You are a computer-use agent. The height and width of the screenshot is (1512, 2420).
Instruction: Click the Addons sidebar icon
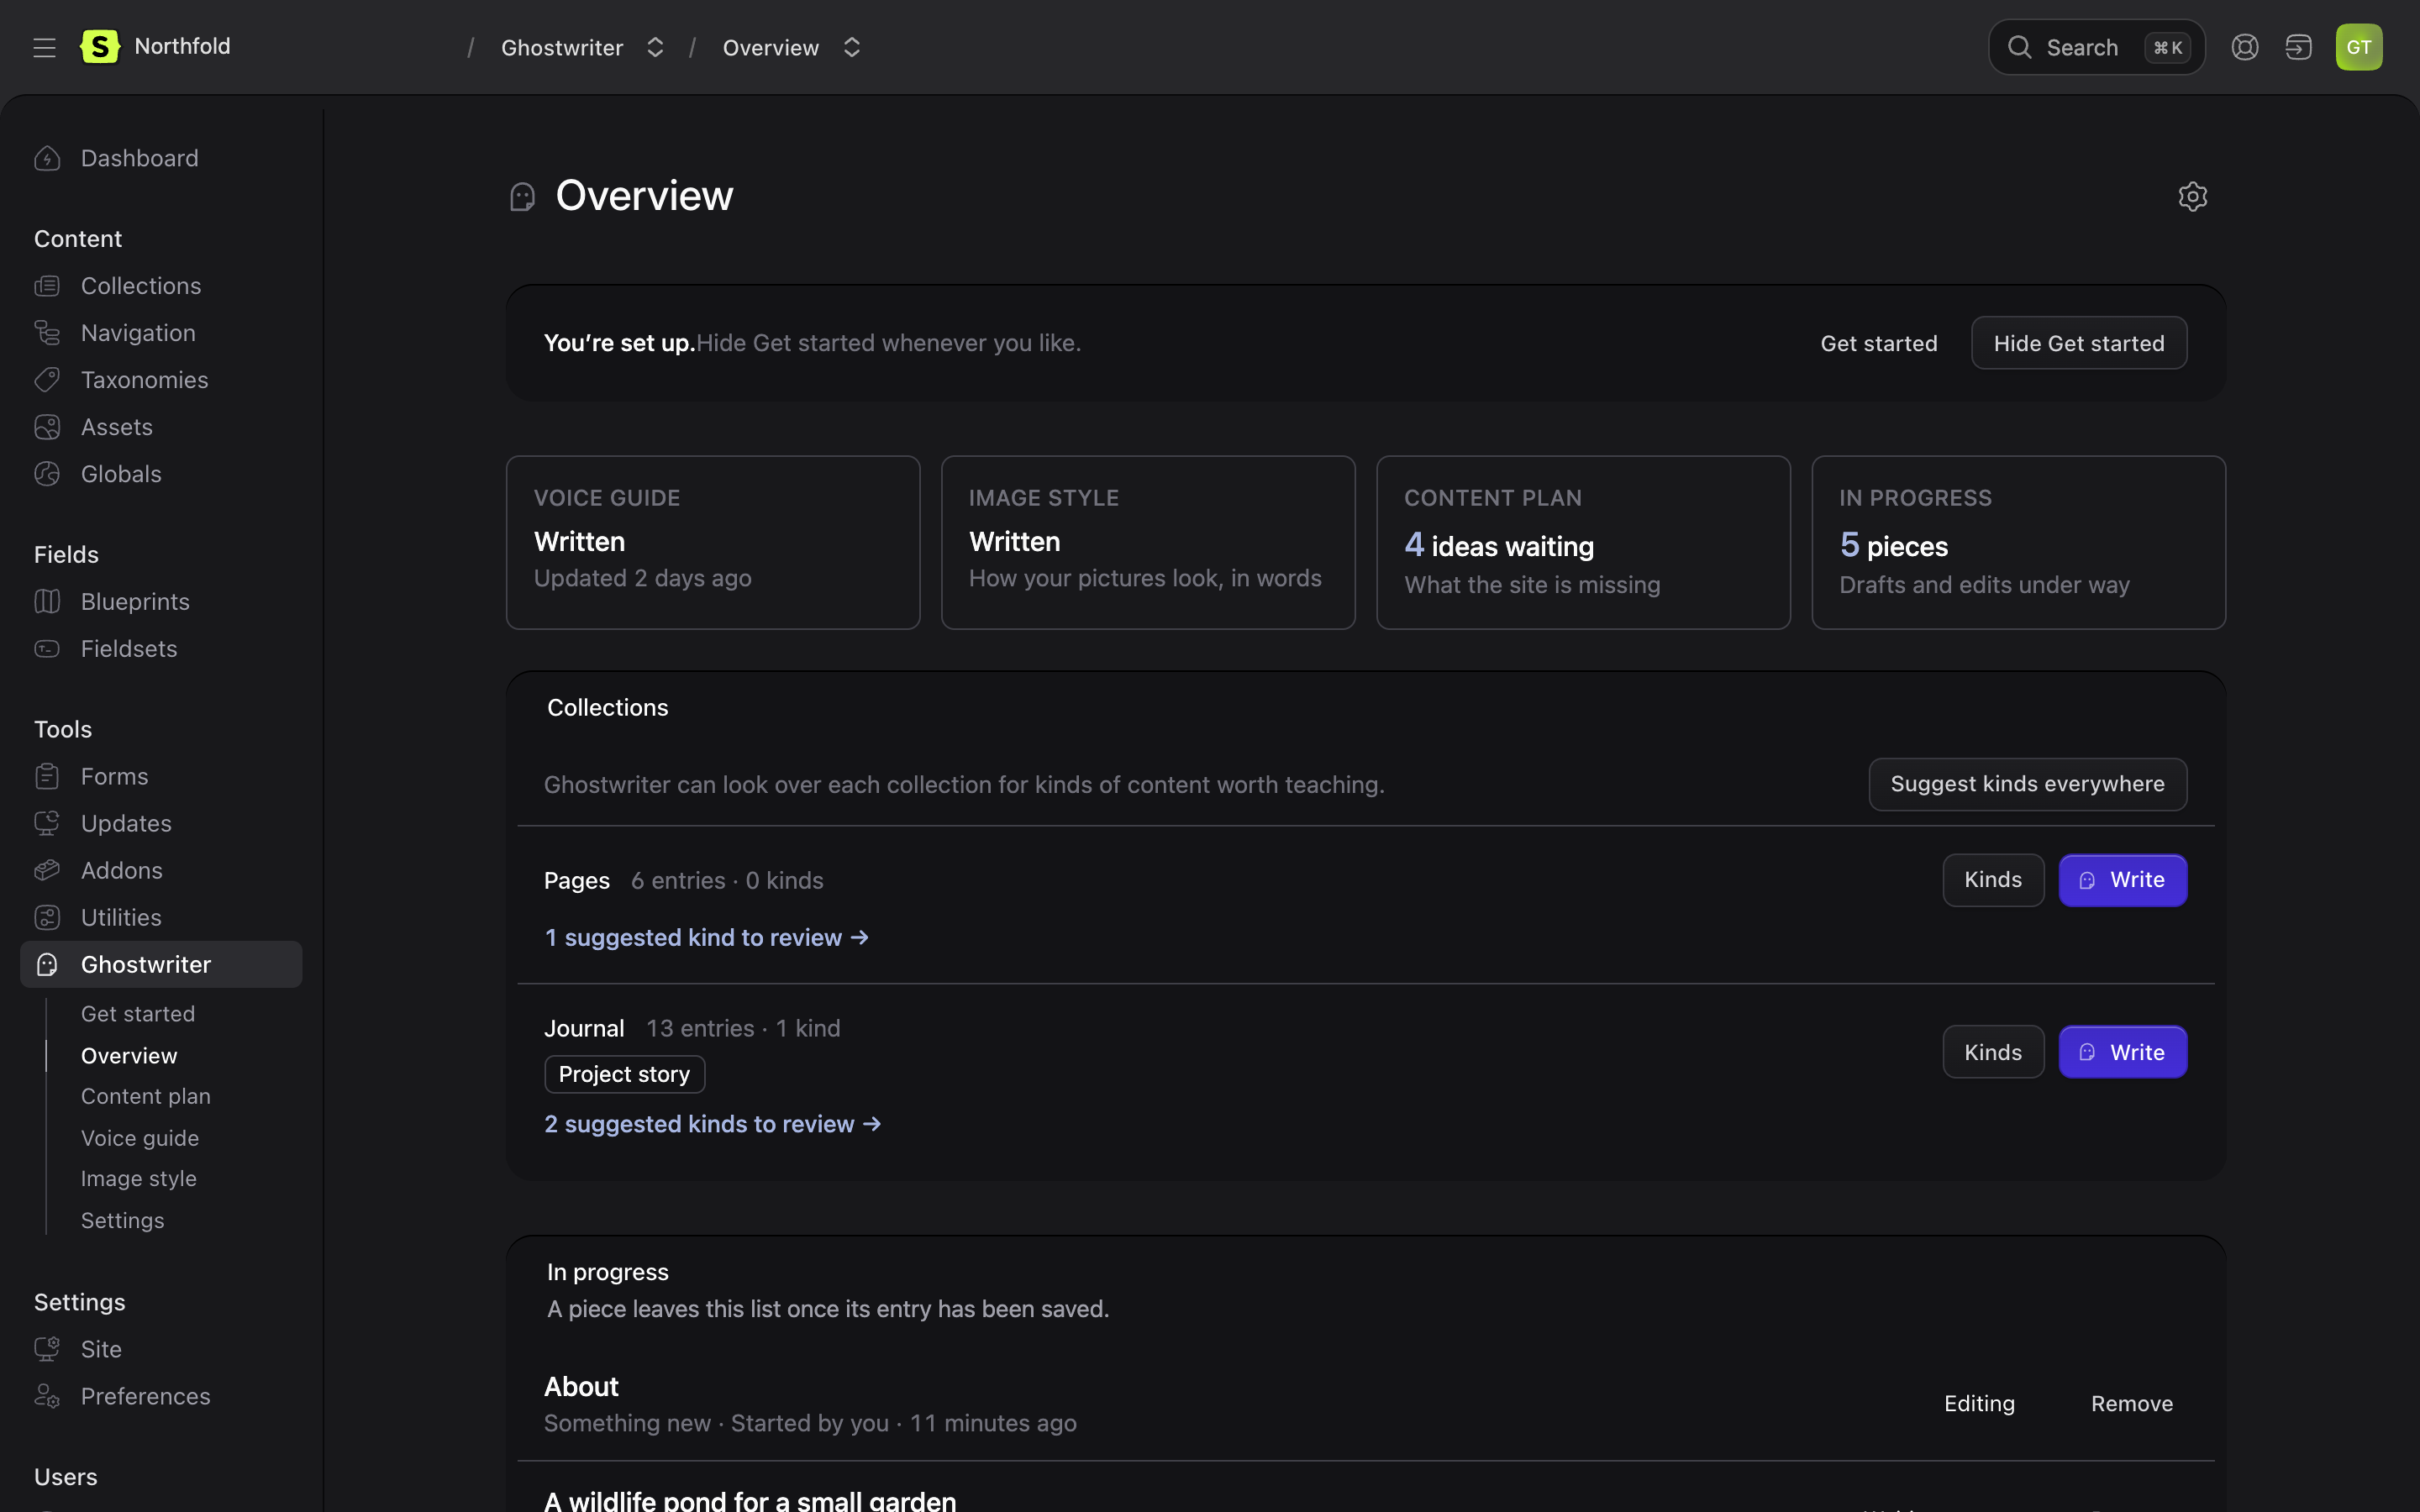pos(47,871)
